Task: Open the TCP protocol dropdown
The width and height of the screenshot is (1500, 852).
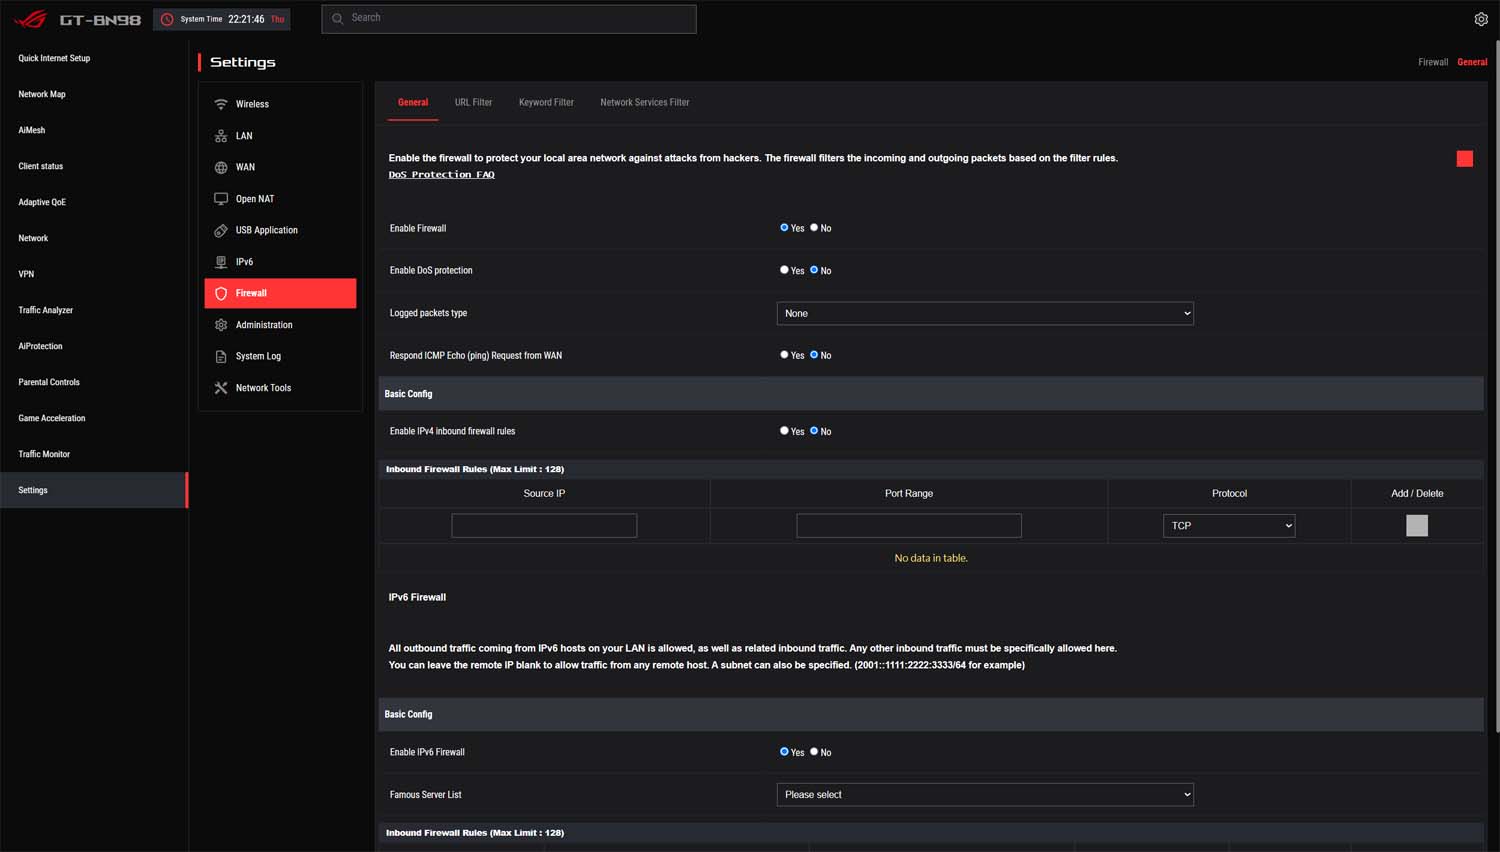Action: (x=1229, y=525)
